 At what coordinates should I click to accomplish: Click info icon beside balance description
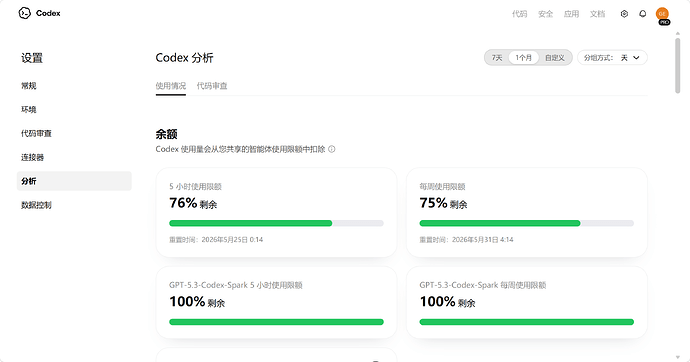(332, 149)
